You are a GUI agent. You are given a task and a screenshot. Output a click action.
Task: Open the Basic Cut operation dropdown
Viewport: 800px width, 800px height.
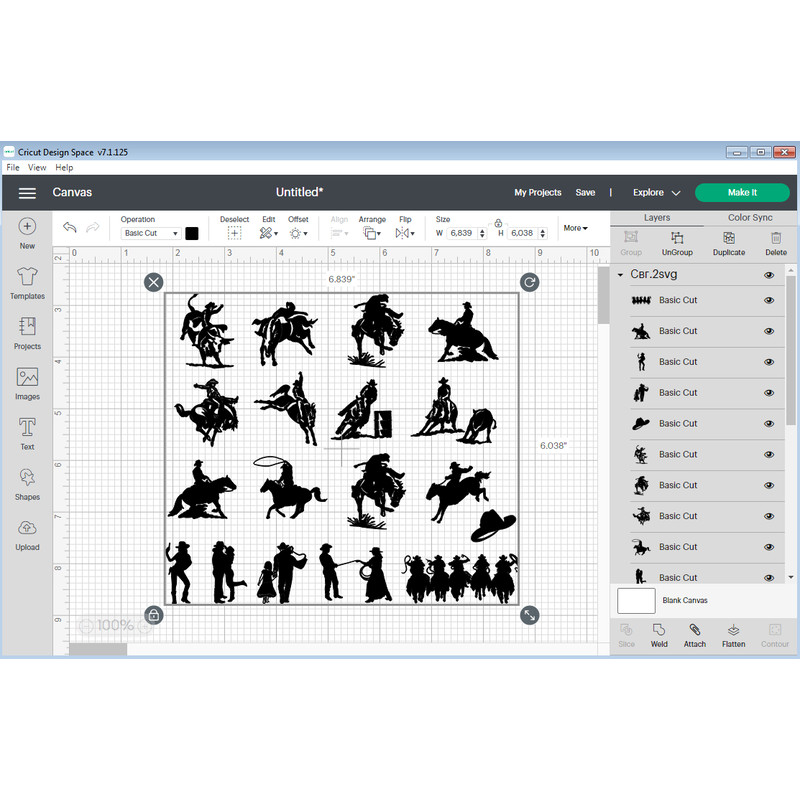tap(150, 232)
